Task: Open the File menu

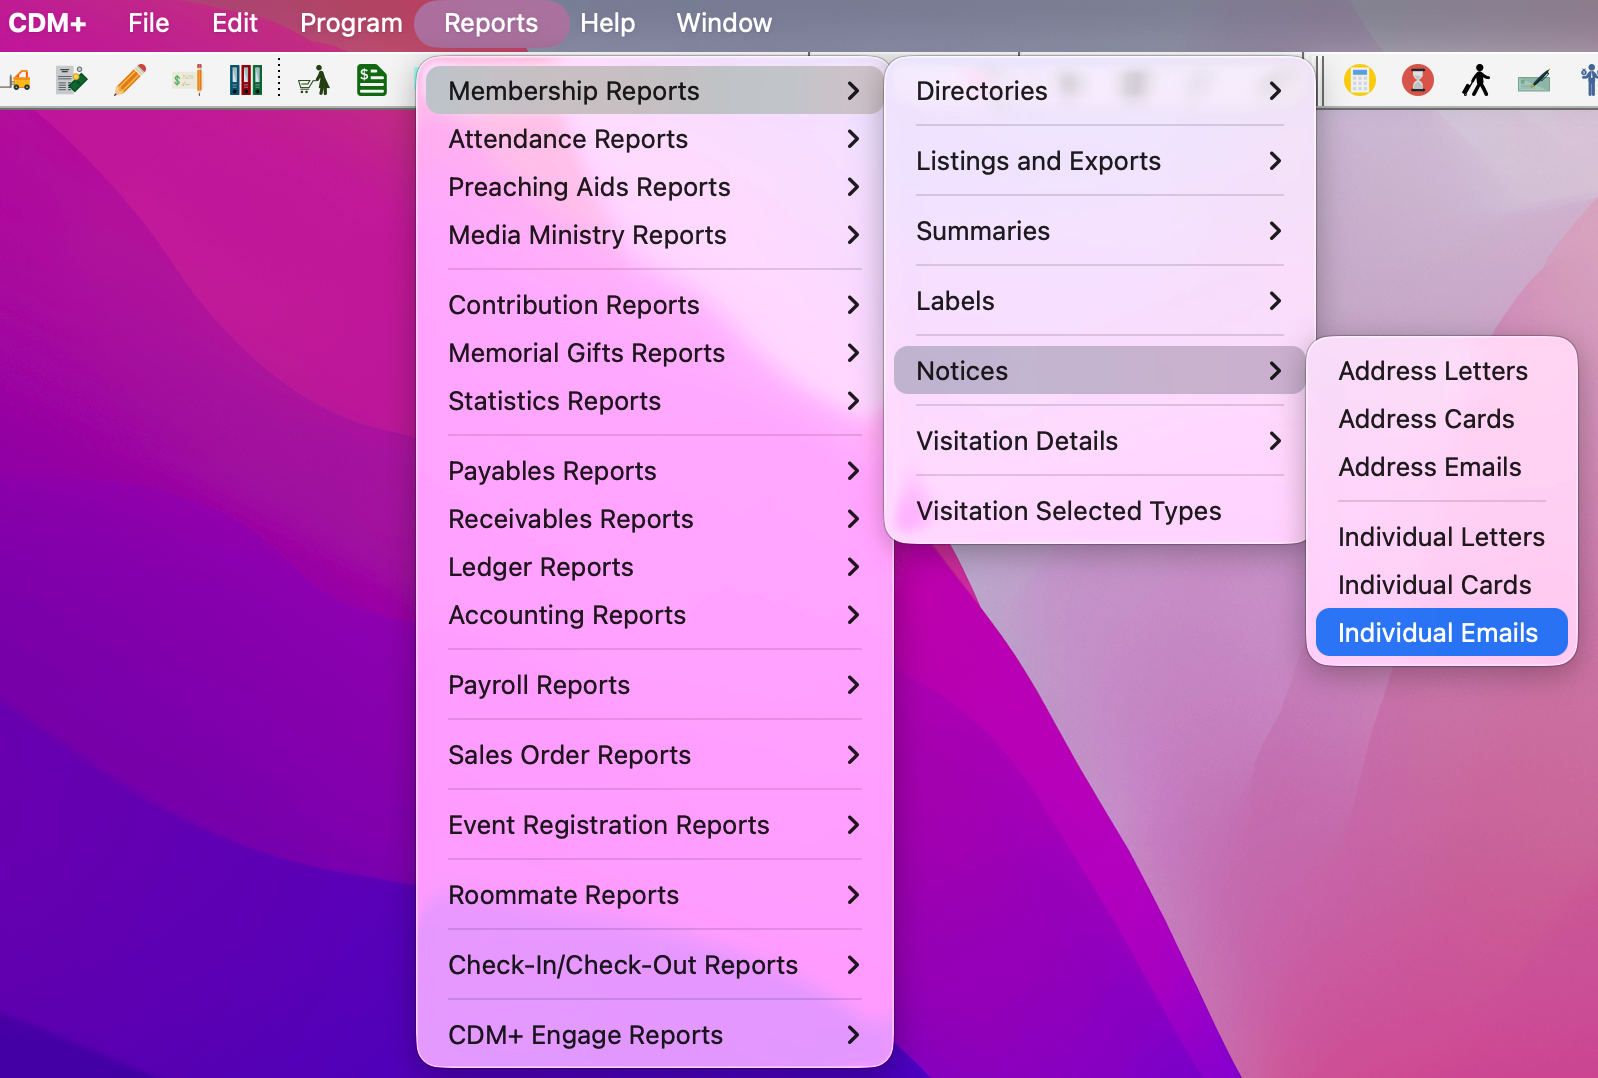Action: tap(149, 23)
